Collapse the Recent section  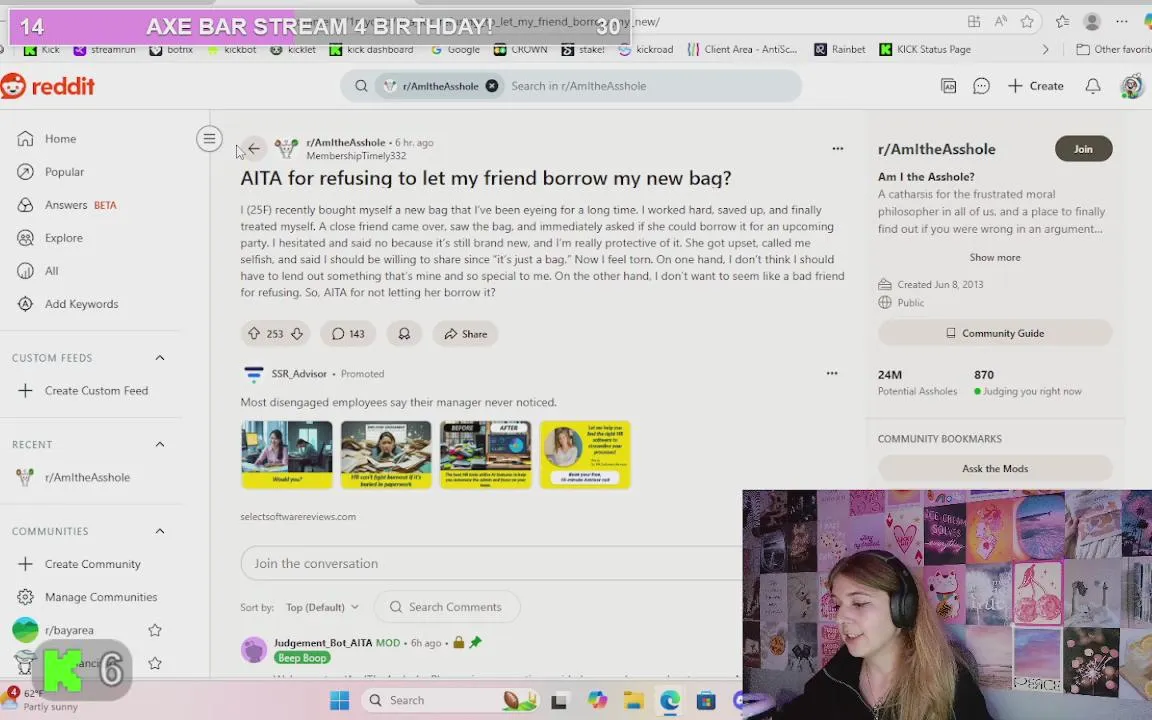[159, 444]
